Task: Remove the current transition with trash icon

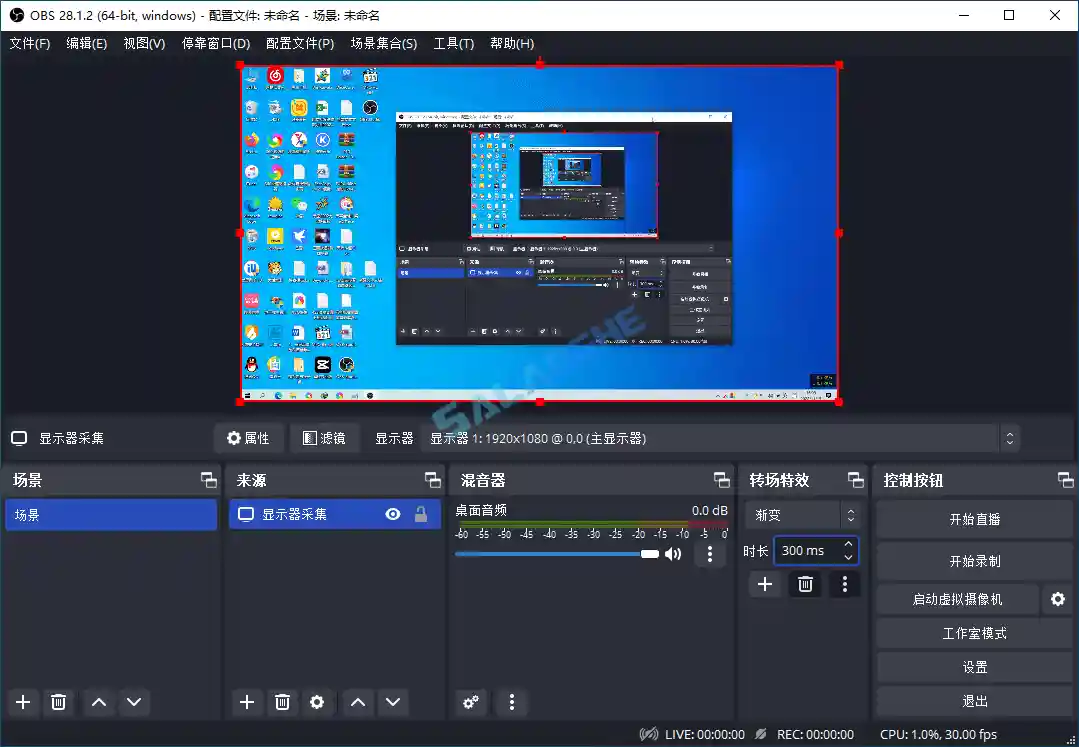Action: [x=805, y=584]
